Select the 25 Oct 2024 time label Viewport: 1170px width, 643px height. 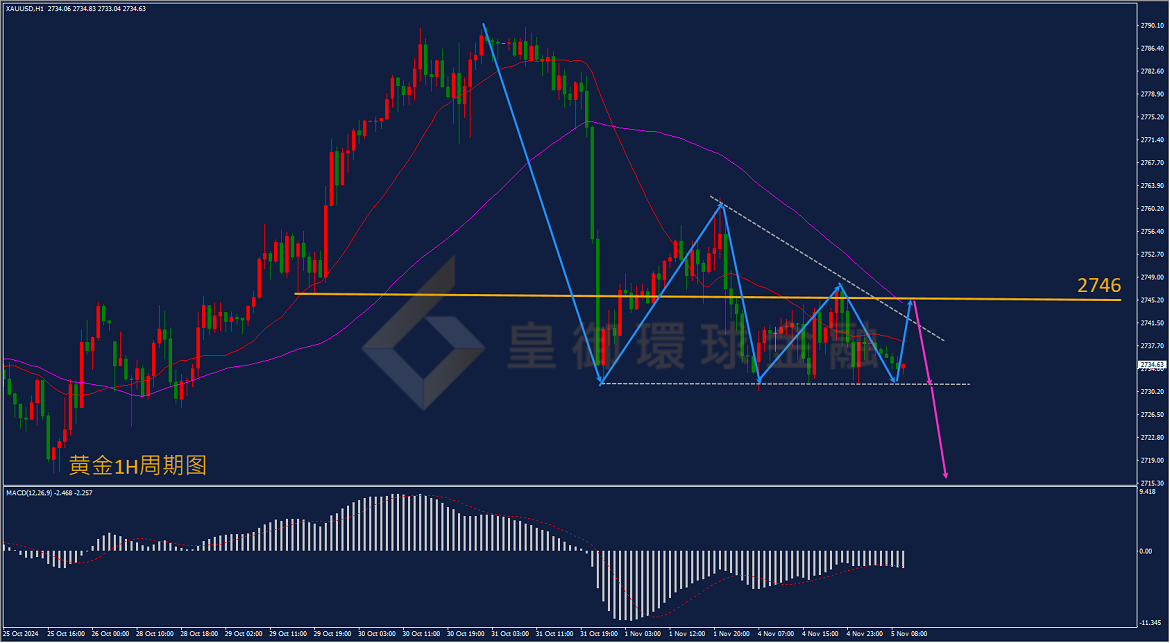click(19, 634)
